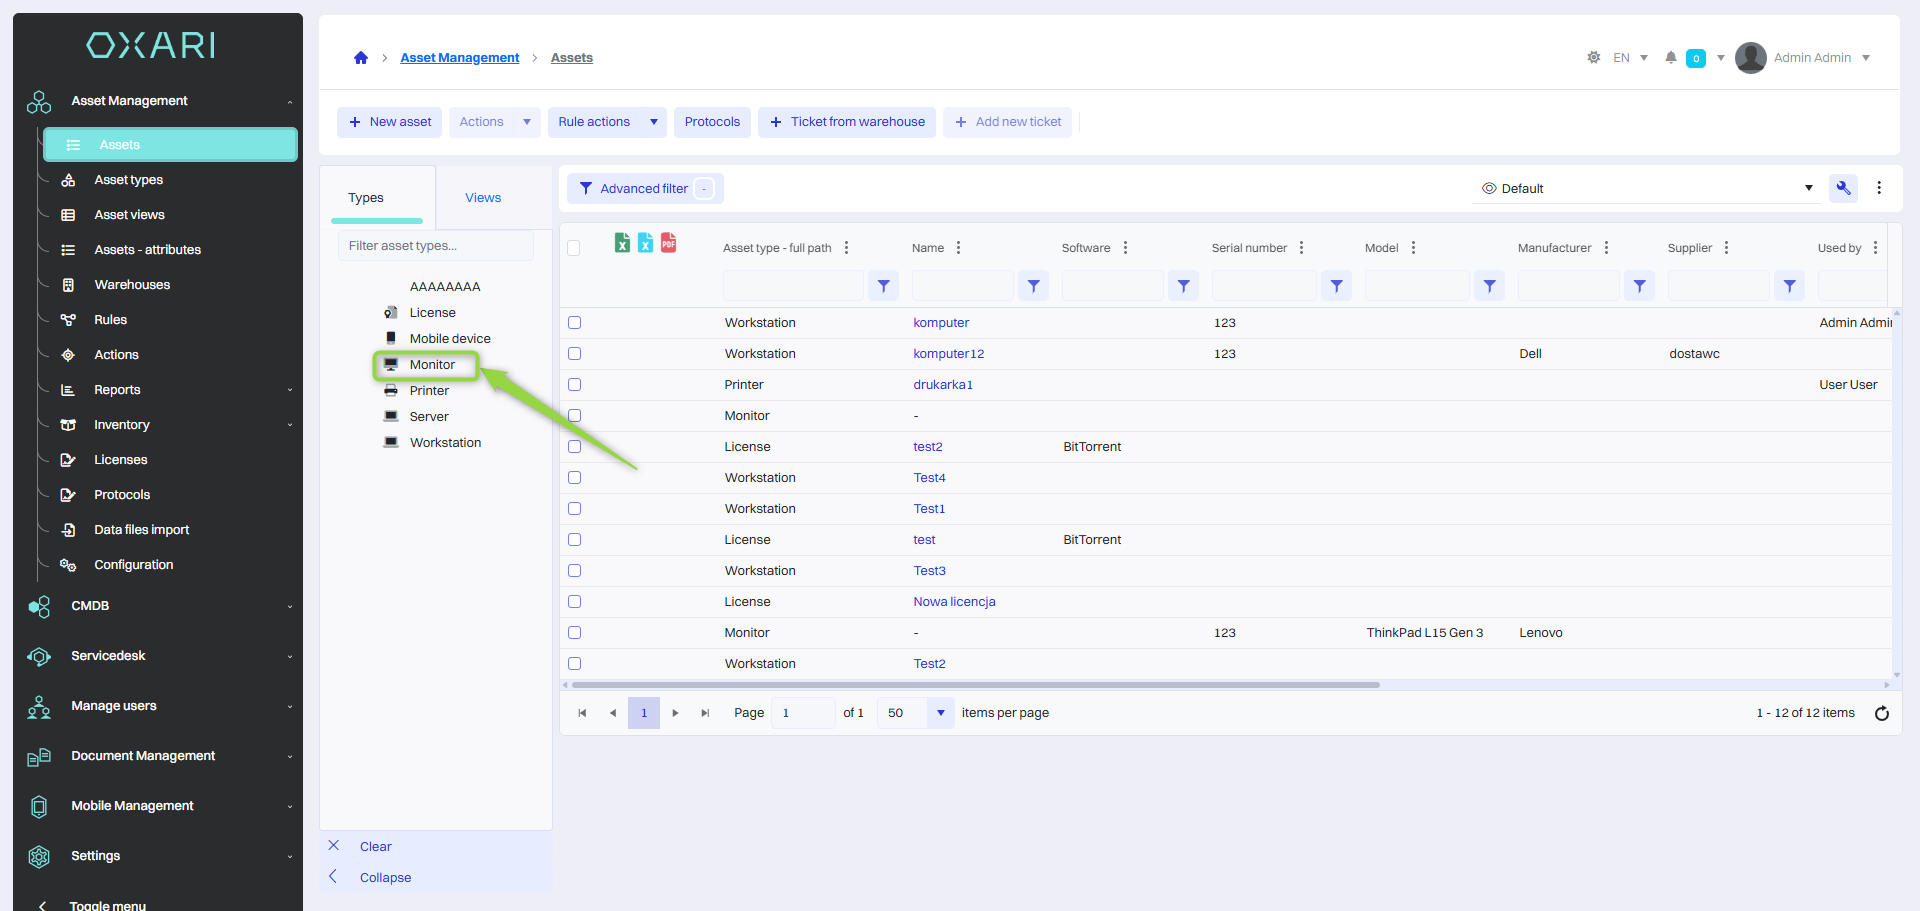Open the notifications bell
Viewport: 1920px width, 911px height.
[x=1670, y=58]
